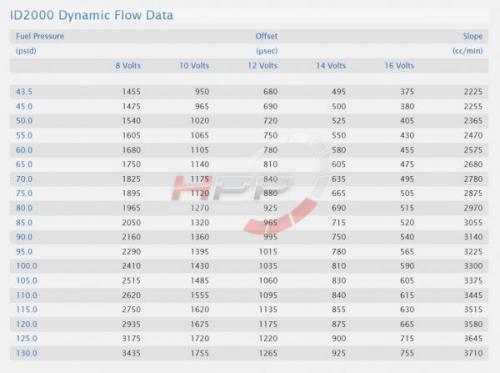Click the 60.0 fuel pressure row label
This screenshot has width=500, height=373.
[24, 150]
